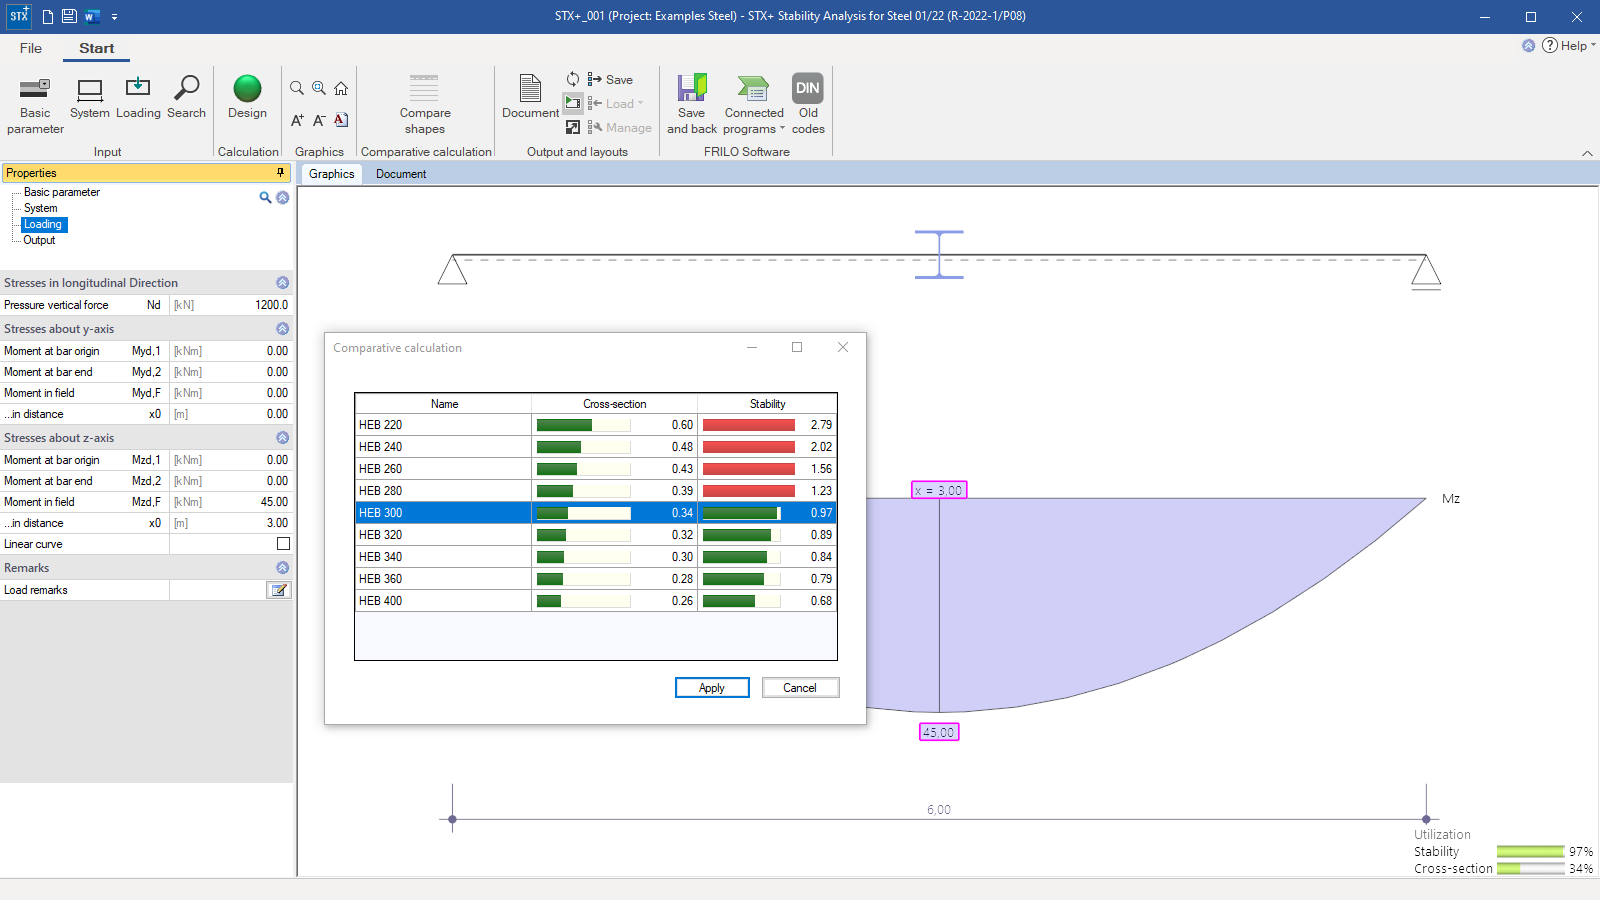This screenshot has width=1600, height=900.
Task: Open the File menu tab
Action: pos(31,48)
